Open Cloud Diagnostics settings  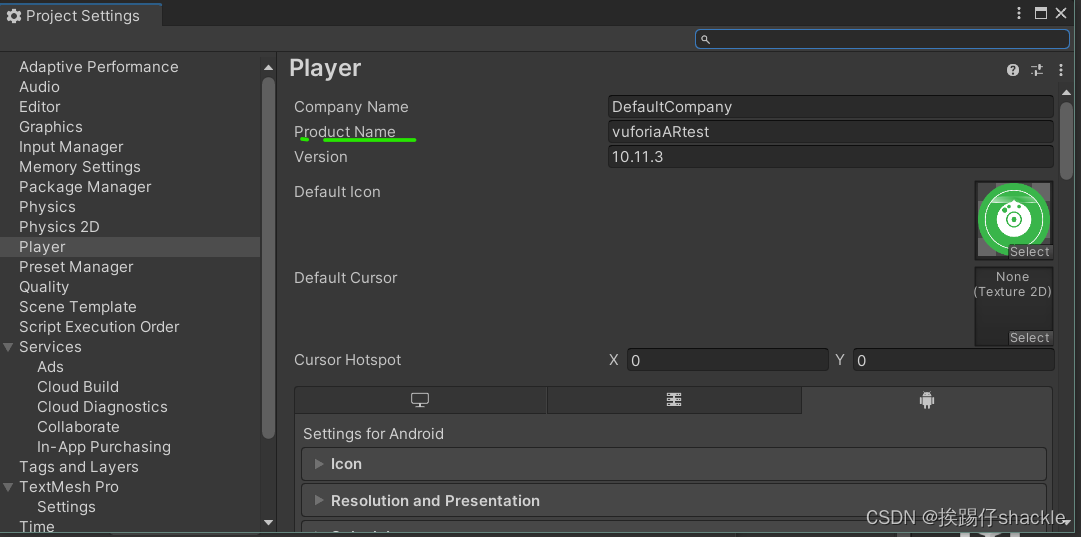[x=102, y=407]
